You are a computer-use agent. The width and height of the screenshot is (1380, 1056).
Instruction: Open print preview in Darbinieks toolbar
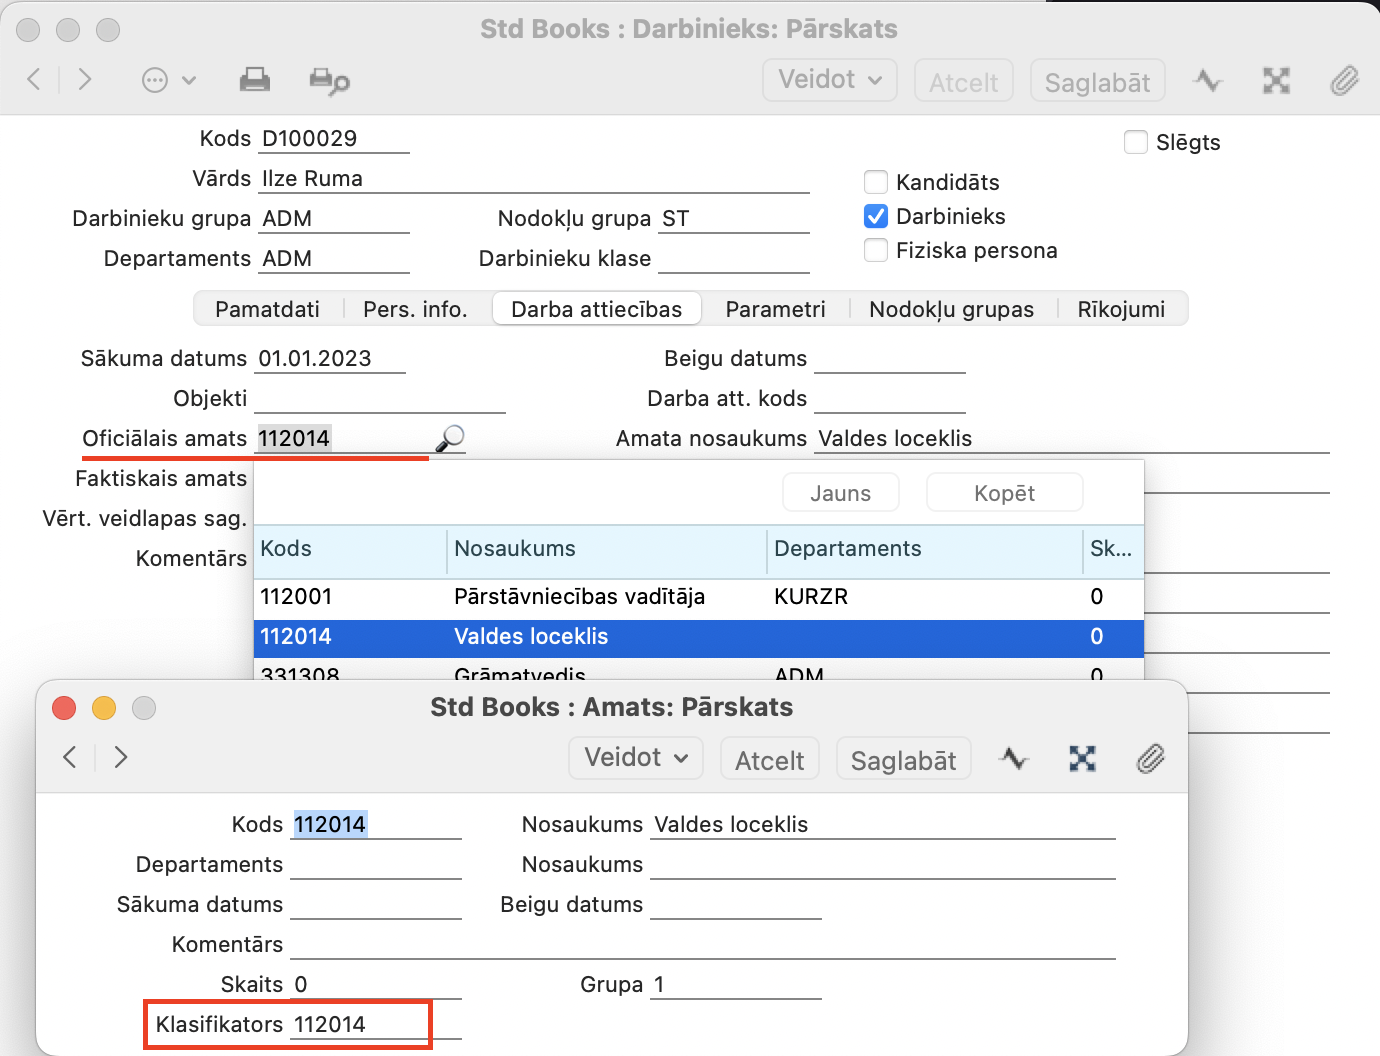pyautogui.click(x=329, y=81)
